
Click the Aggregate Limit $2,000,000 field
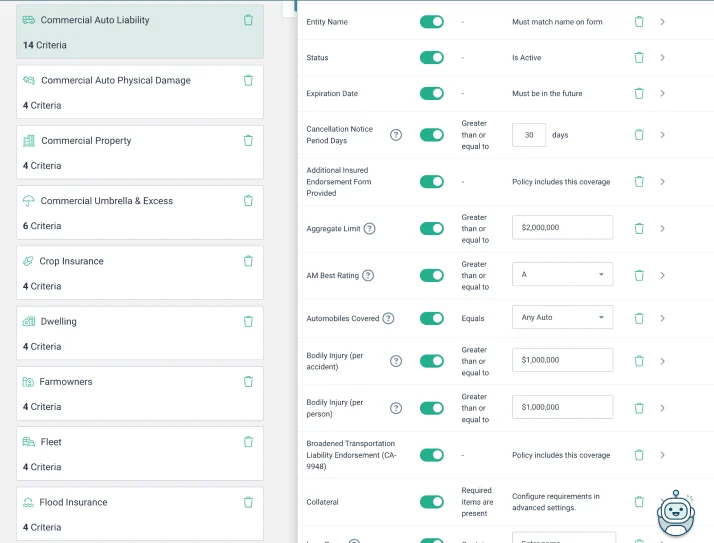click(x=562, y=227)
